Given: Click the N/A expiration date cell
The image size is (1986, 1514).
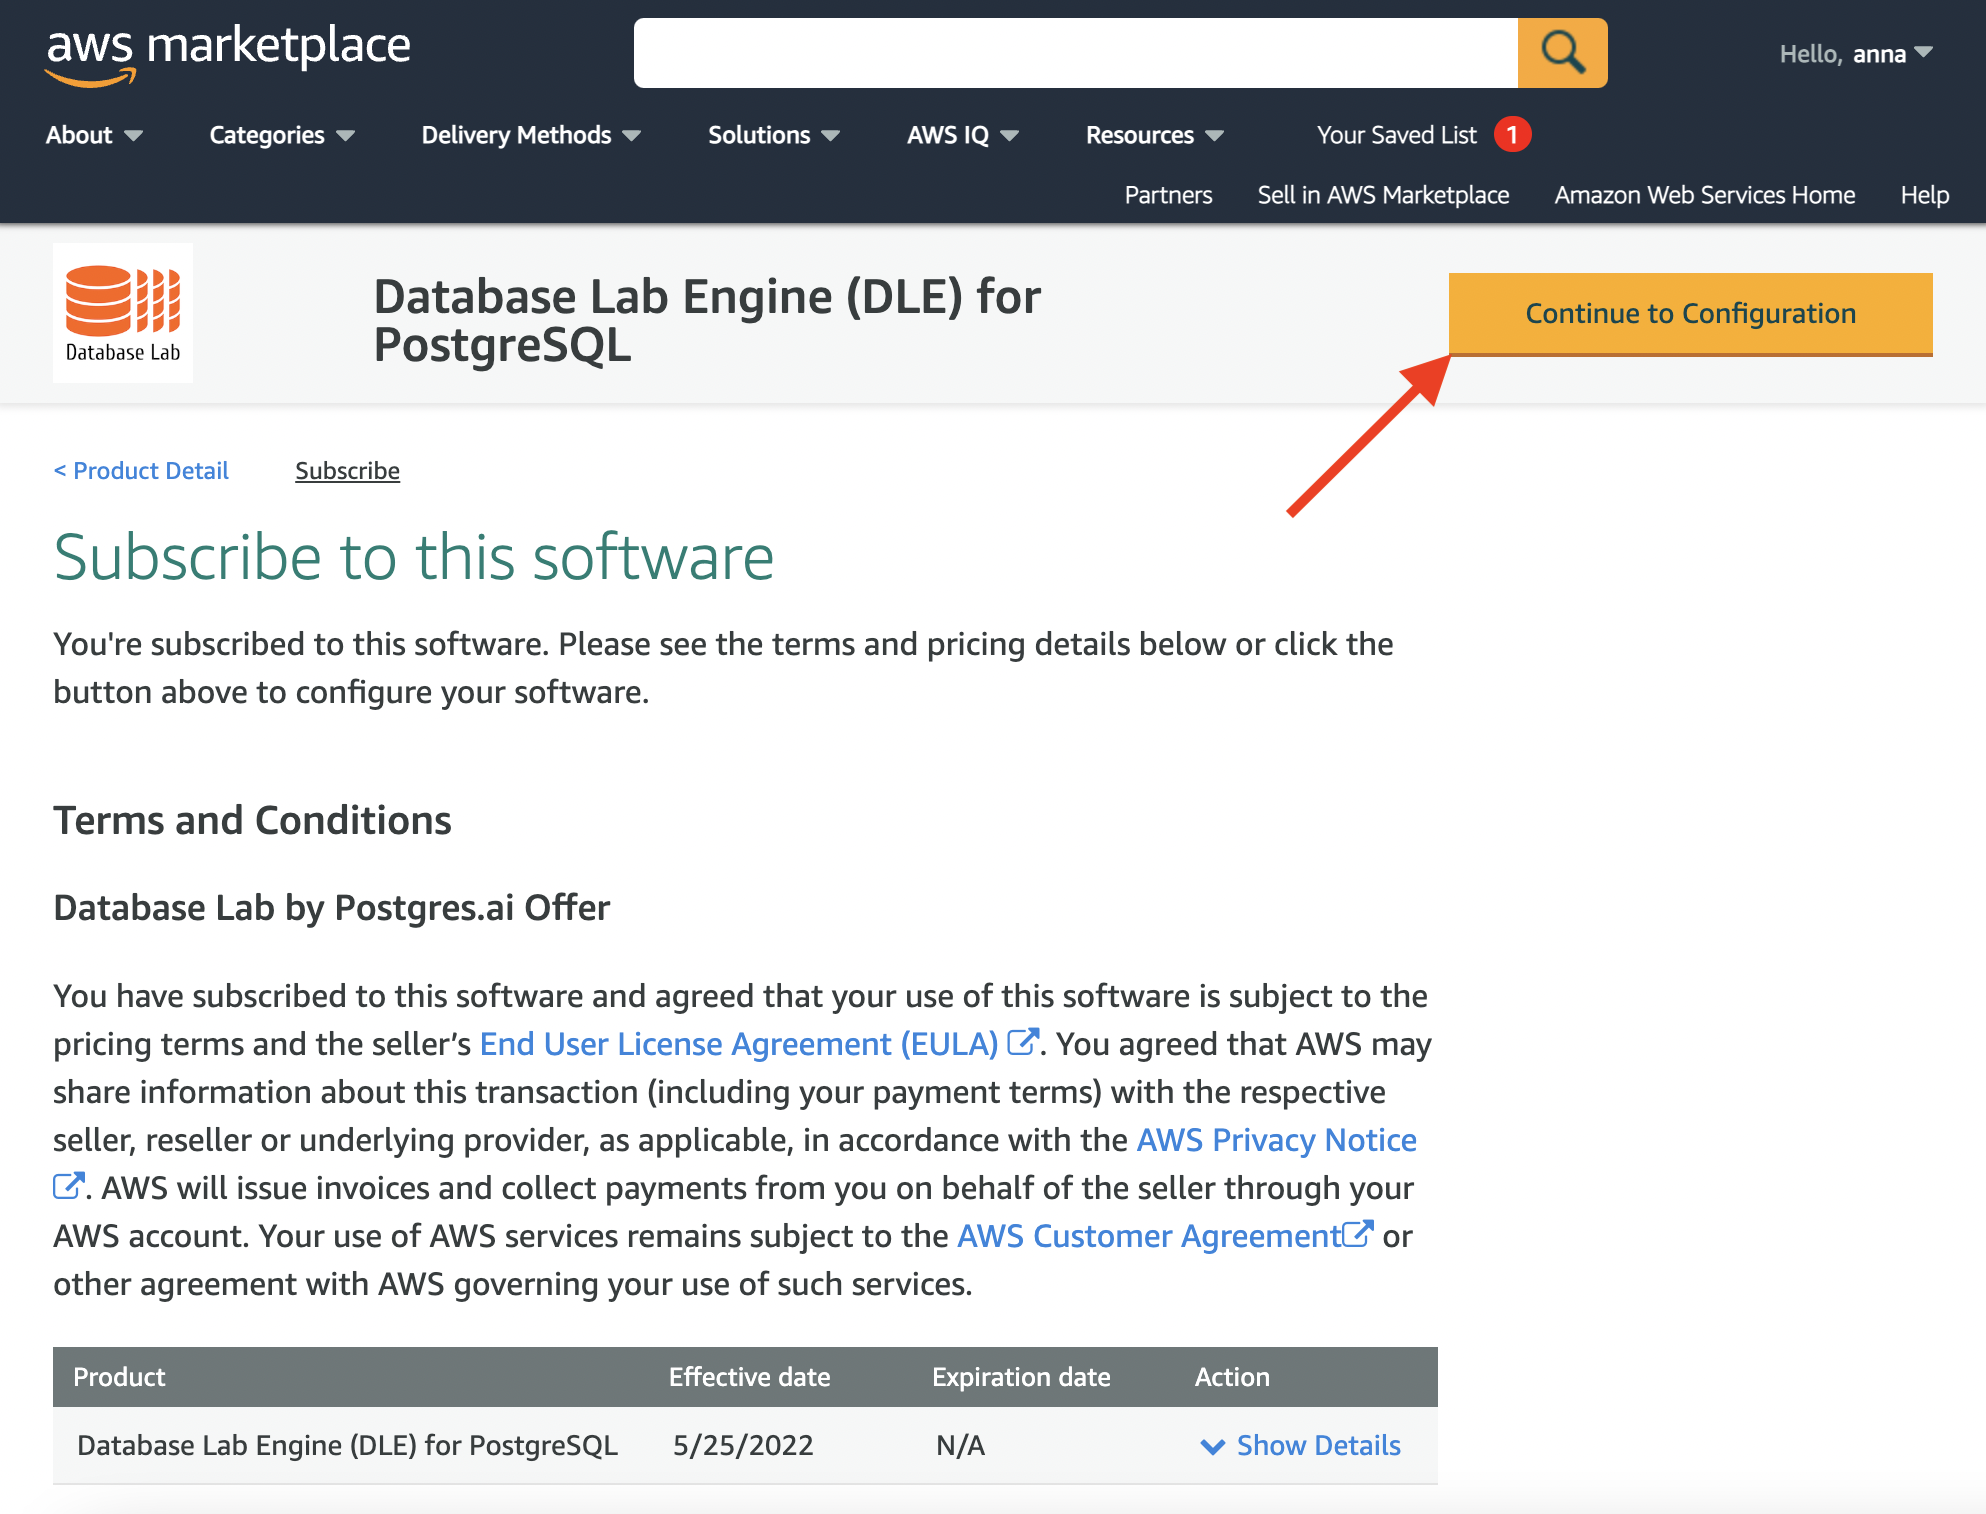Looking at the screenshot, I should 960,1446.
